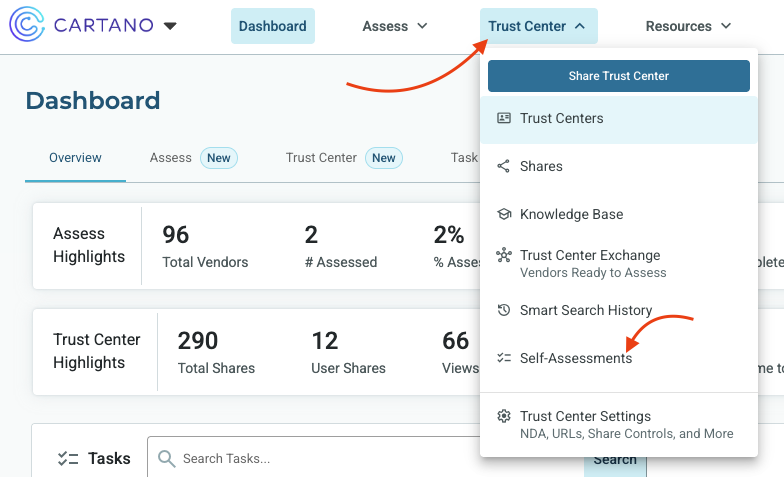Image resolution: width=784 pixels, height=477 pixels.
Task: Open the Cartano organization dropdown arrow
Action: (170, 26)
